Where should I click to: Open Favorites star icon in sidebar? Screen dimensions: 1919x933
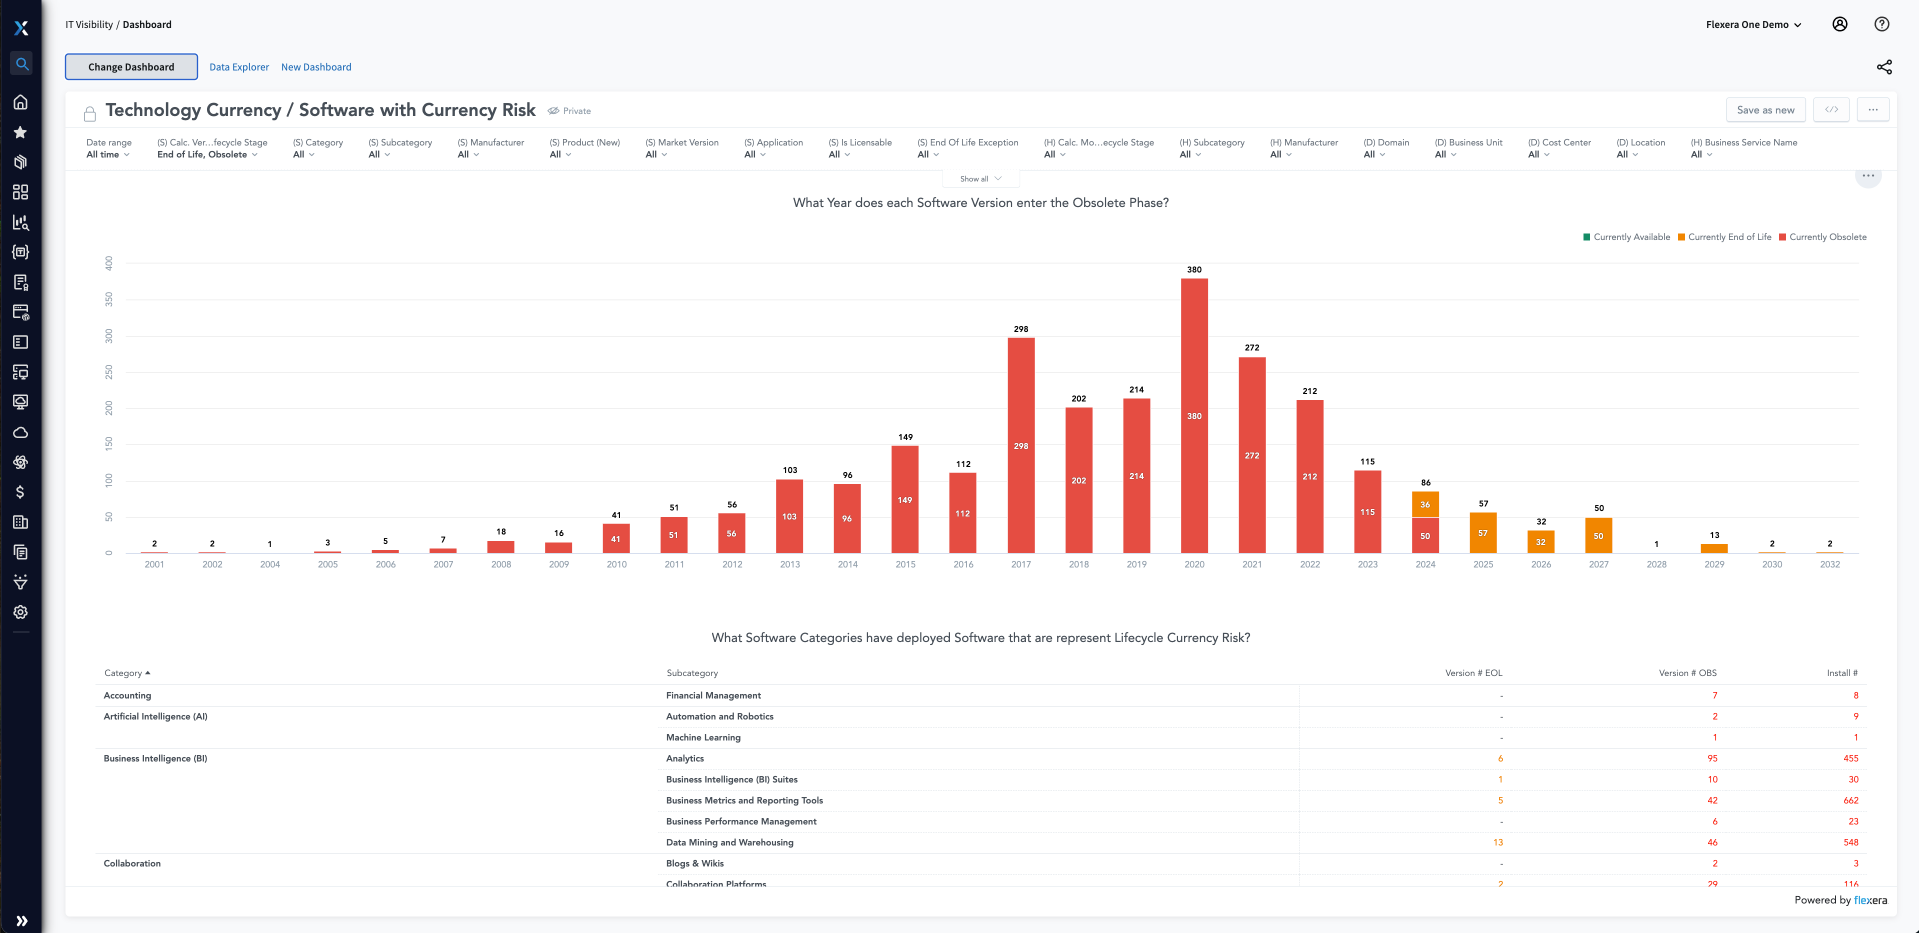[21, 132]
